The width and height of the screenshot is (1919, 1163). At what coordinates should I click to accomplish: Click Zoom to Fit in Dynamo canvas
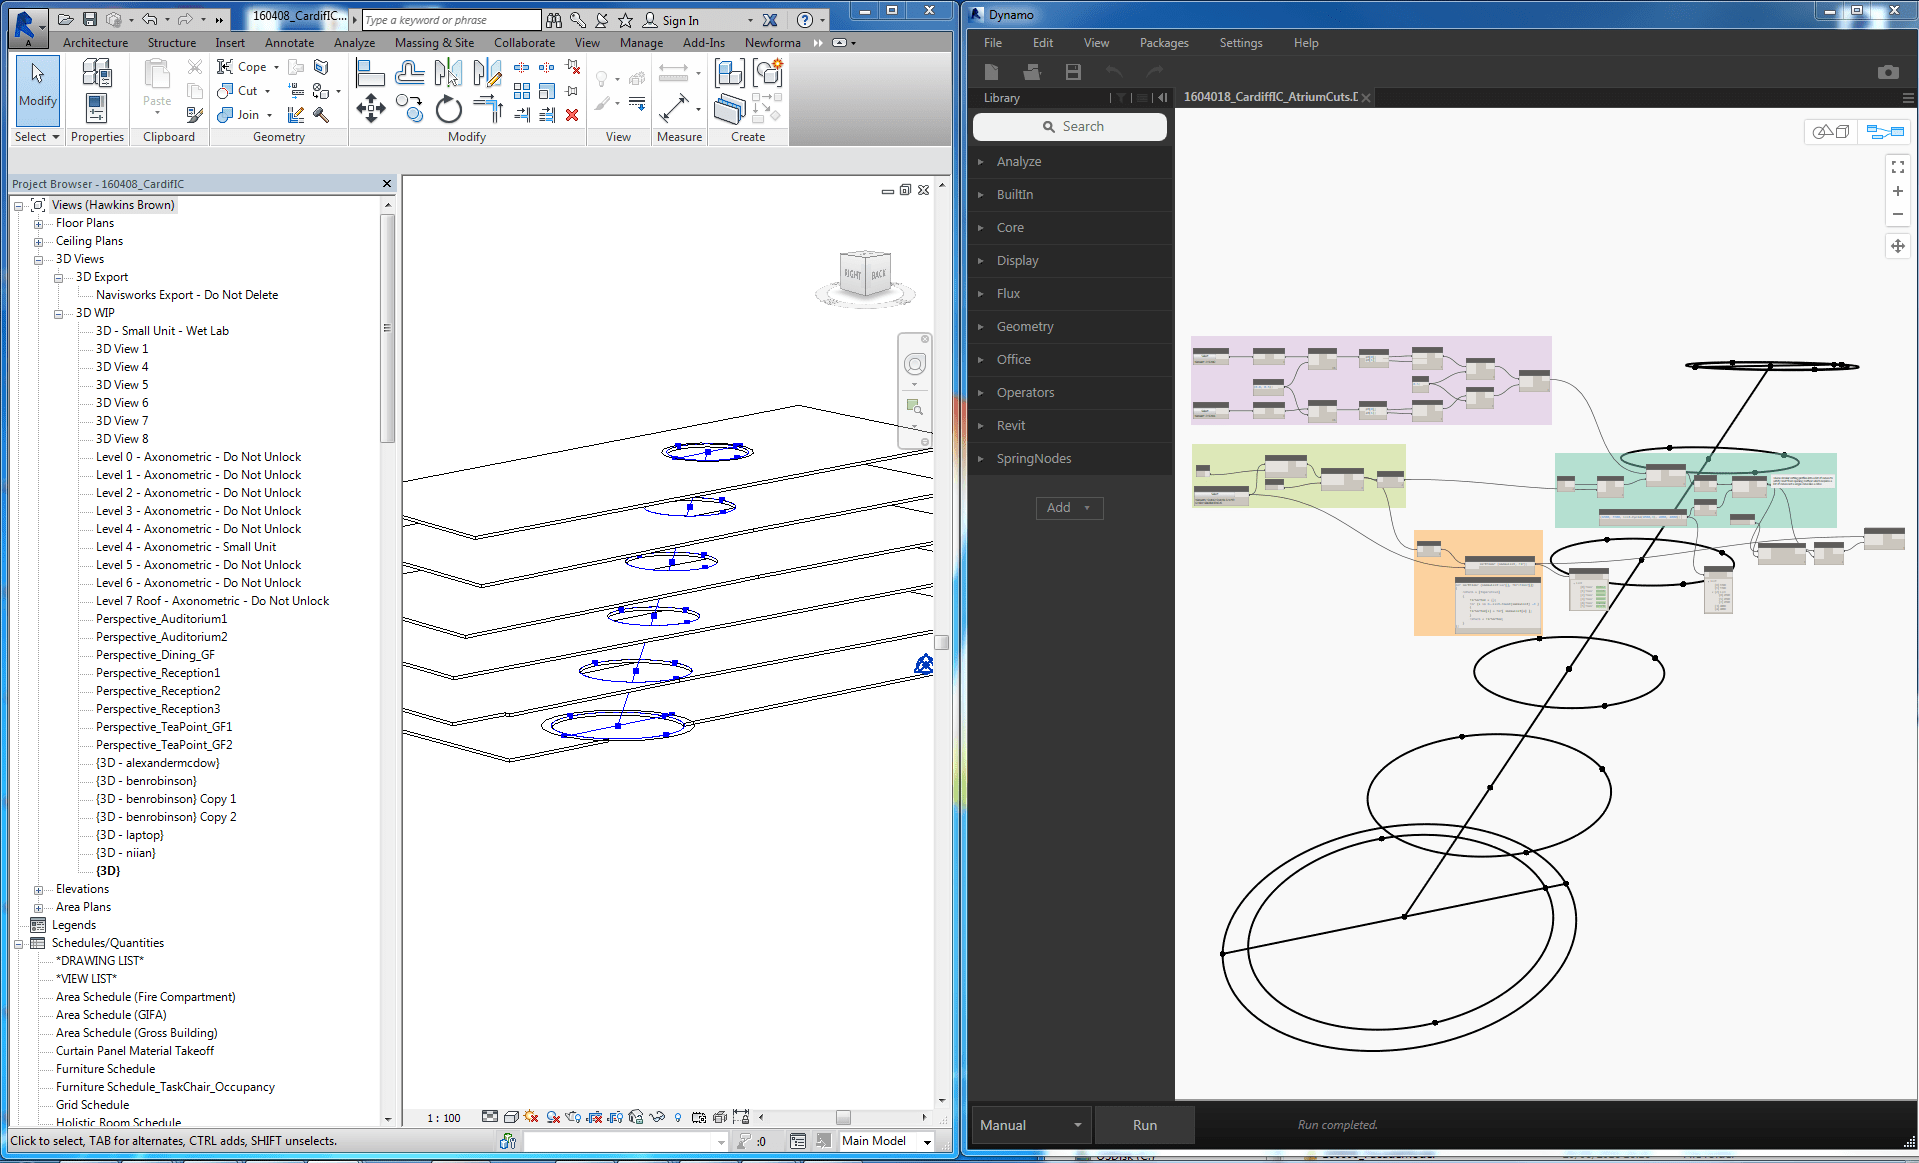click(x=1897, y=167)
